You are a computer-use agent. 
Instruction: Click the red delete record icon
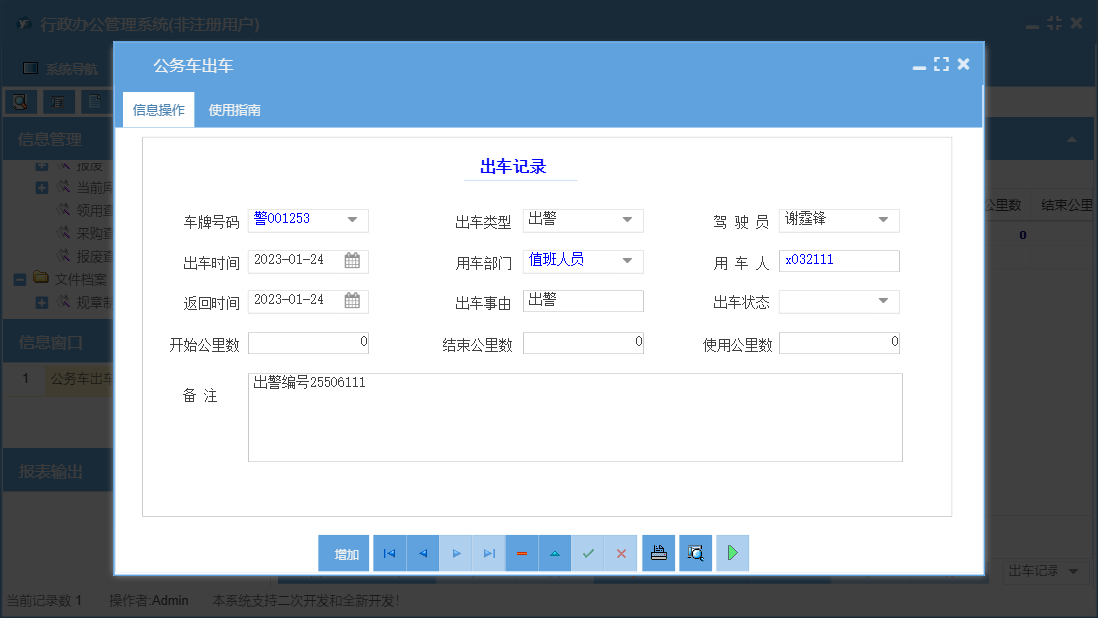pyautogui.click(x=521, y=553)
